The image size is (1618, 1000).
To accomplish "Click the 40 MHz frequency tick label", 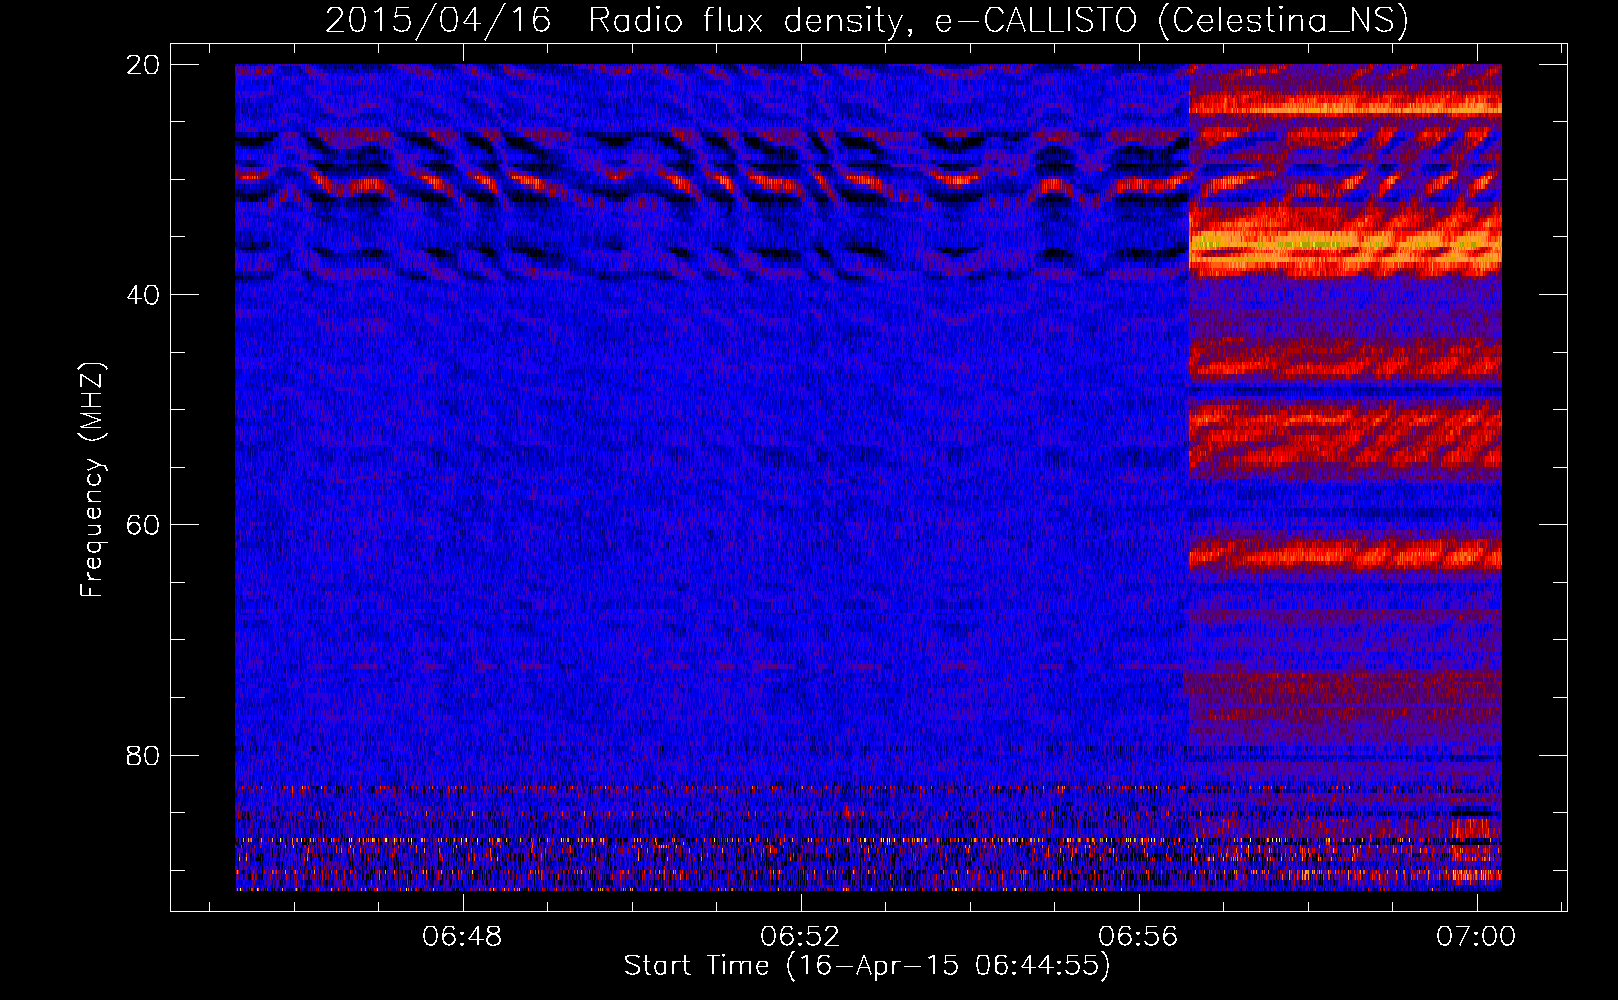I will pyautogui.click(x=143, y=295).
